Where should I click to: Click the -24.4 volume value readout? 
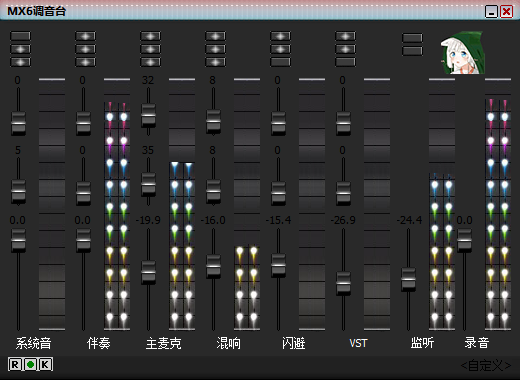pos(409,220)
